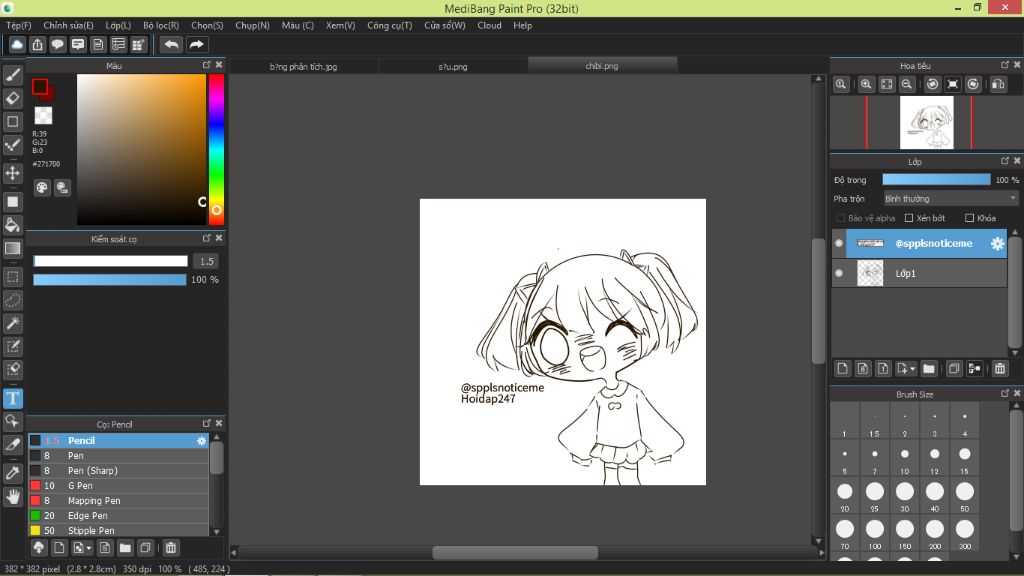Zoom in from the Navigator panel
Viewport: 1024px width, 576px height.
[866, 84]
